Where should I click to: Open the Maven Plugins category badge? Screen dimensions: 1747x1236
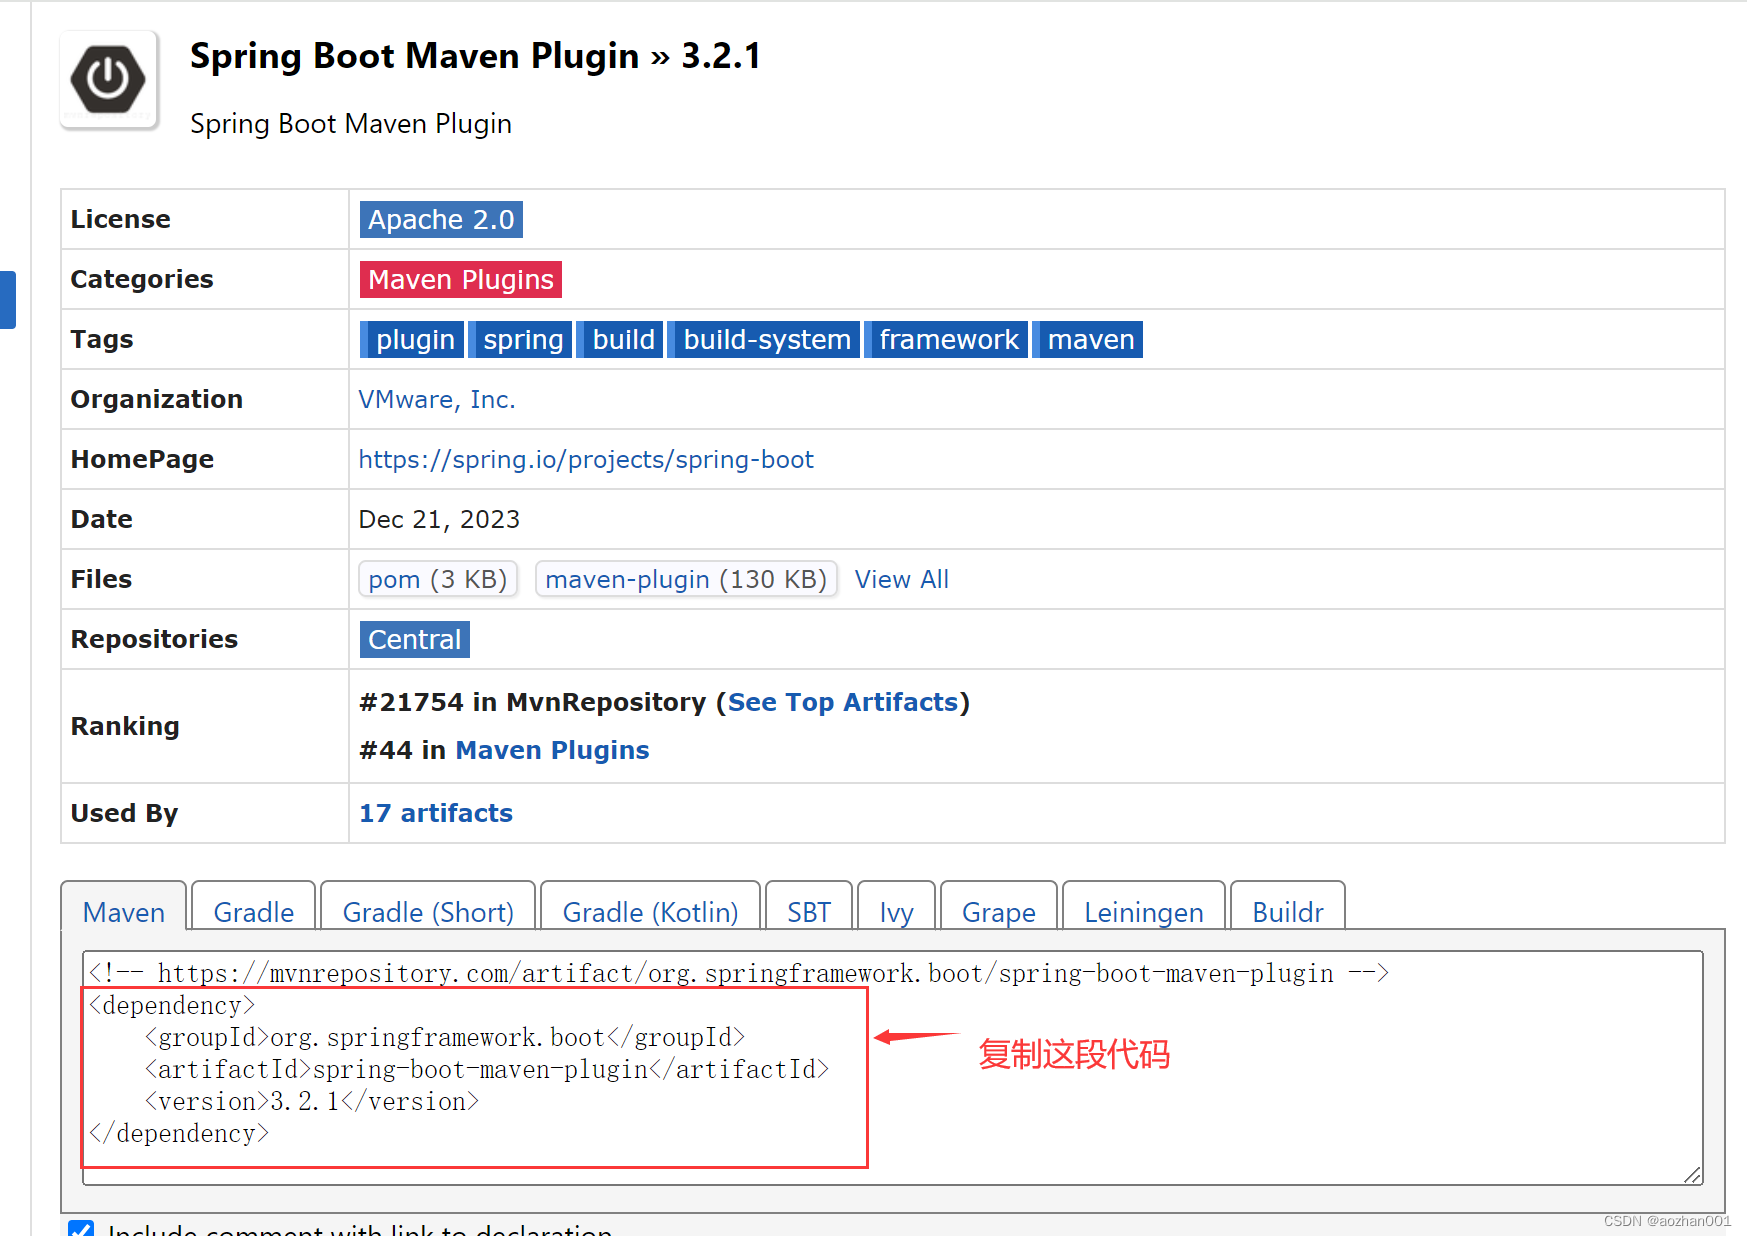tap(460, 279)
